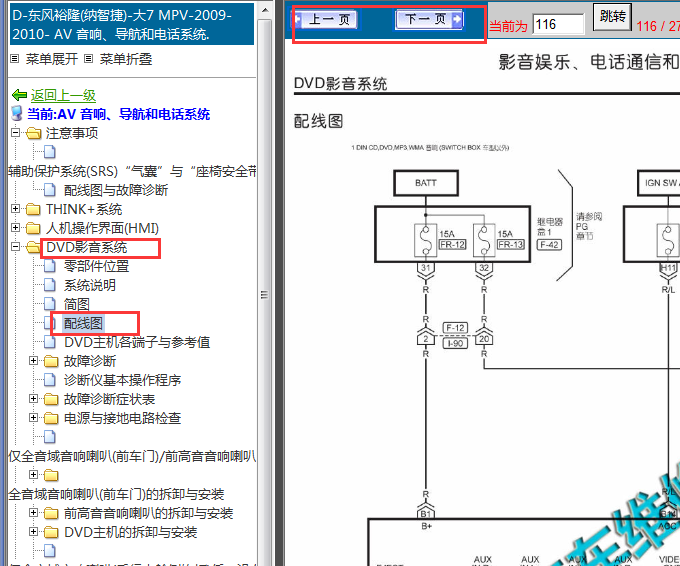Expand the 故障诊断 folder
680x566 pixels.
[33, 360]
